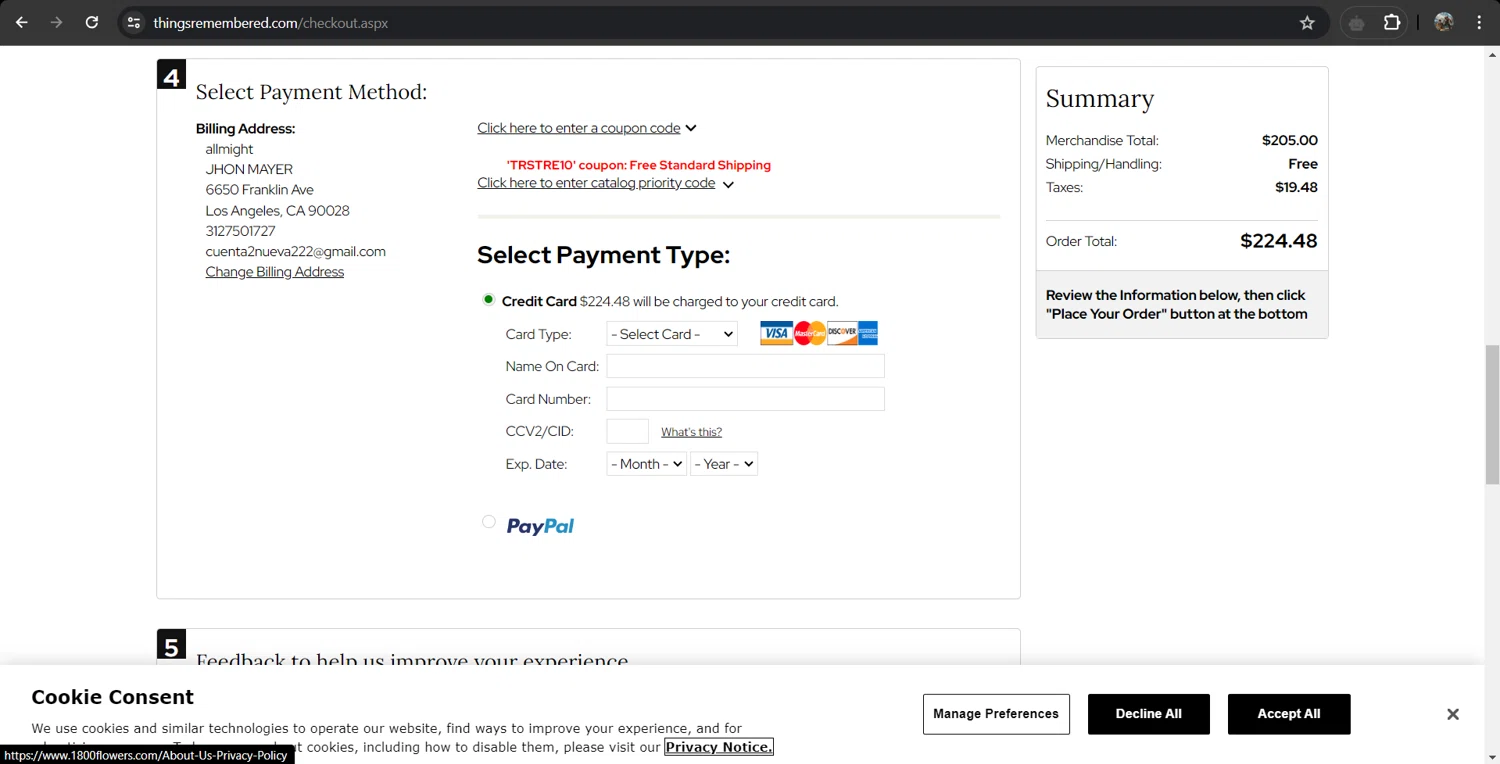Click the Change Billing Address link
Image resolution: width=1500 pixels, height=764 pixels.
(x=275, y=272)
